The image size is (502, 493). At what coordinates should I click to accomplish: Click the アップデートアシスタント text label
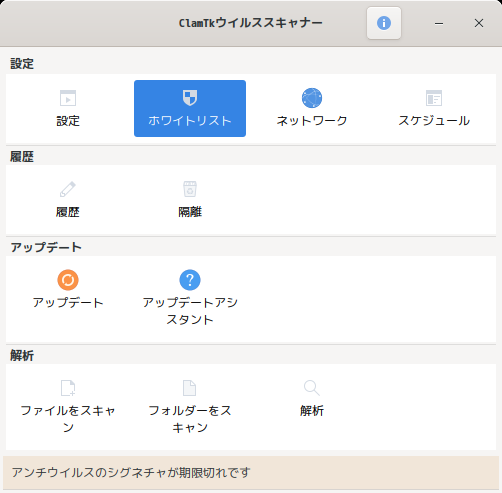click(x=190, y=311)
